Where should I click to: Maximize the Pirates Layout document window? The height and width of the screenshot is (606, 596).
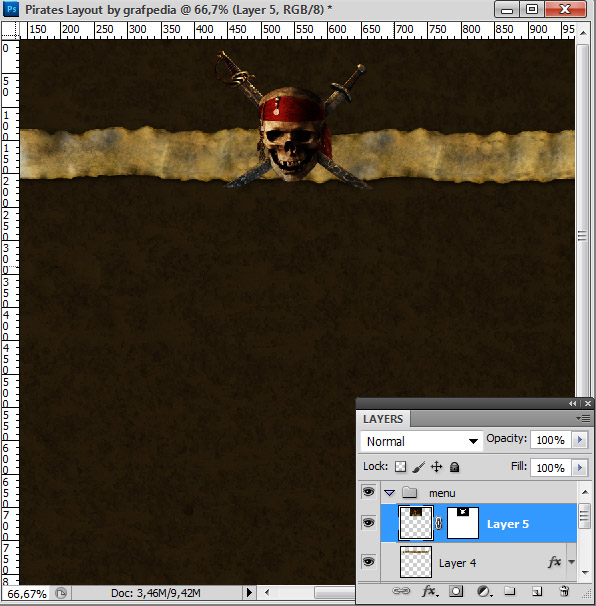532,10
